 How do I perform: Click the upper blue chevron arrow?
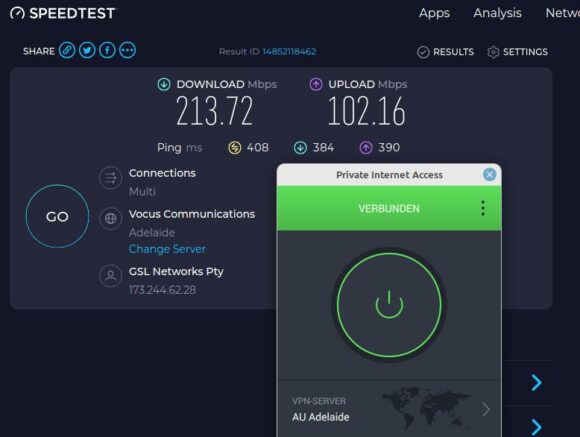point(536,383)
